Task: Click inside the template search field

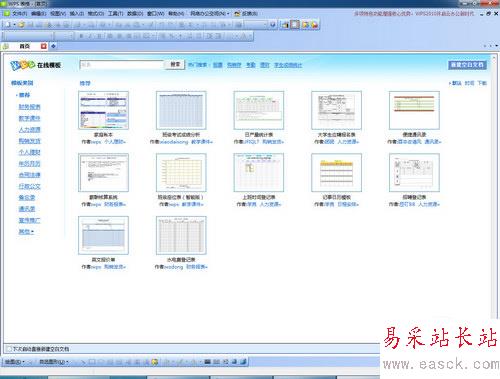Action: point(122,65)
